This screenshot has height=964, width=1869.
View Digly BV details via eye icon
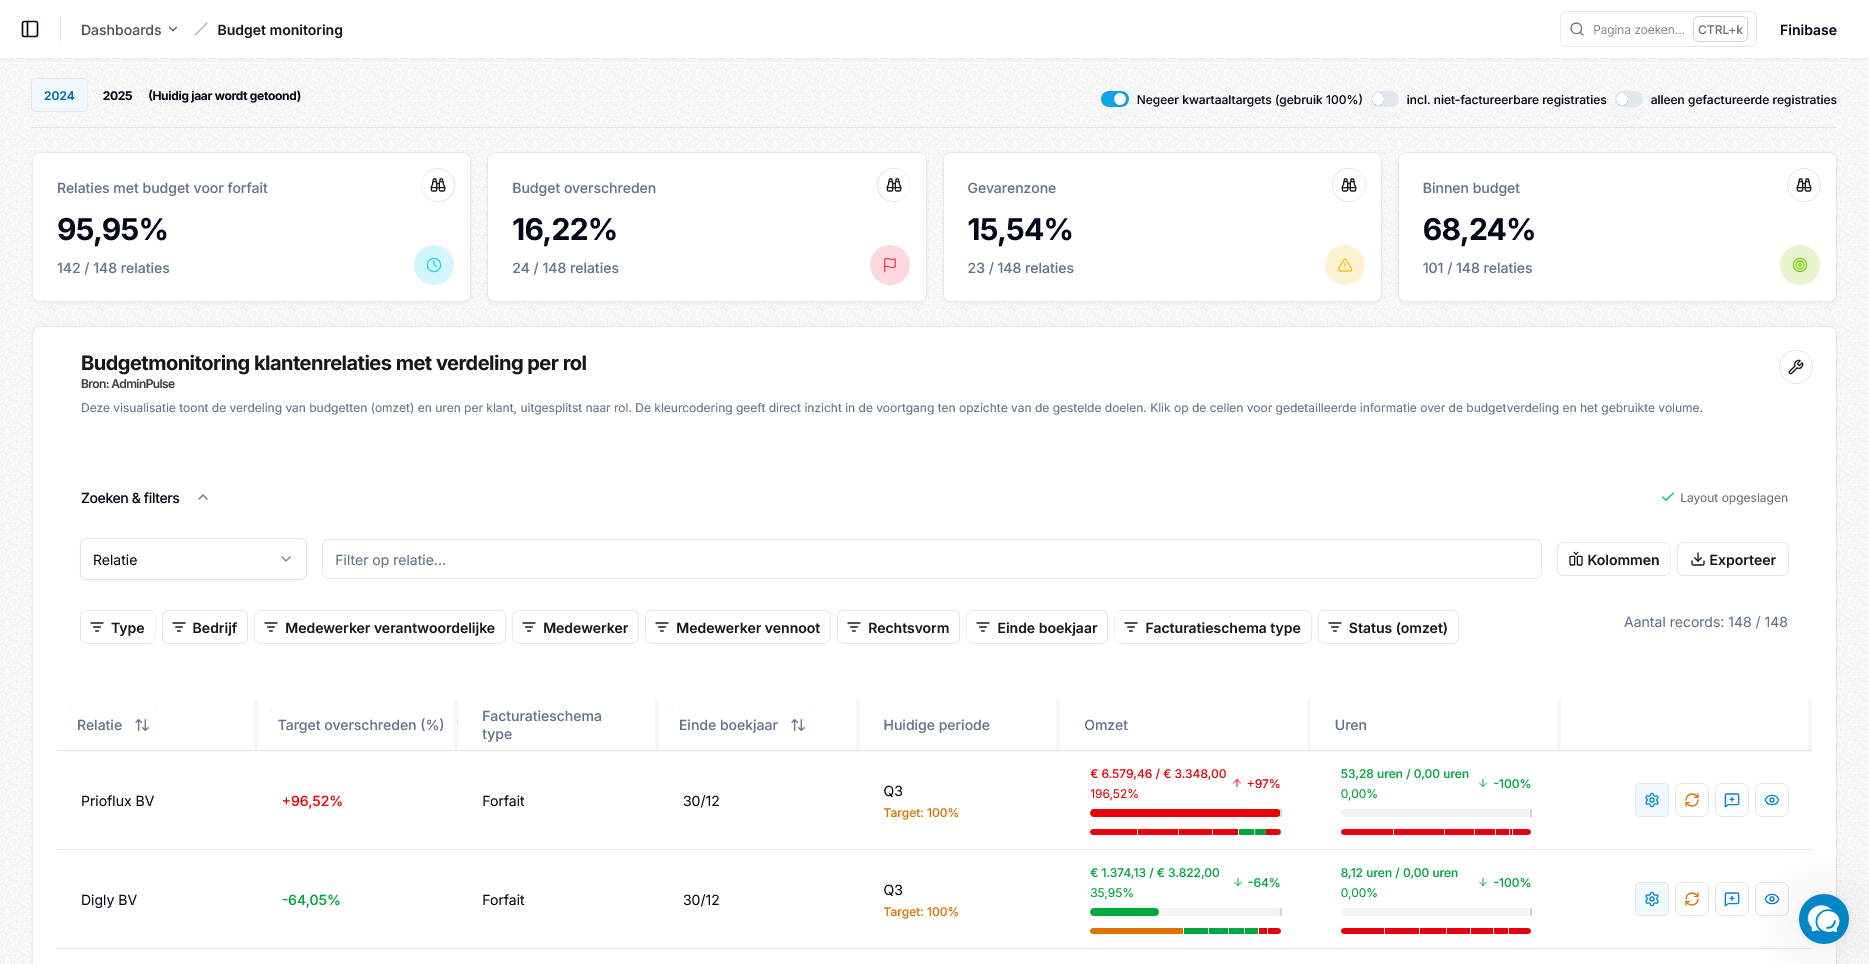(1771, 899)
